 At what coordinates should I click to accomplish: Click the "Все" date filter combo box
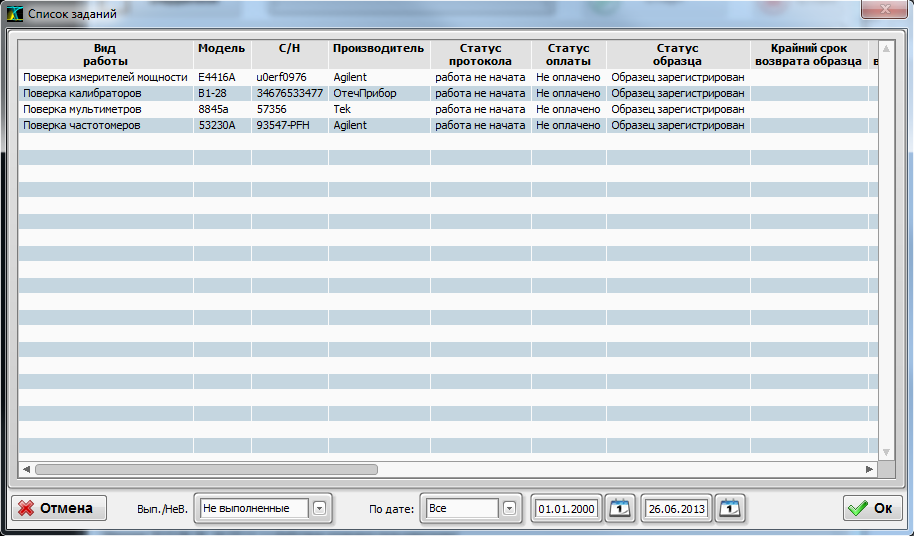(x=461, y=508)
